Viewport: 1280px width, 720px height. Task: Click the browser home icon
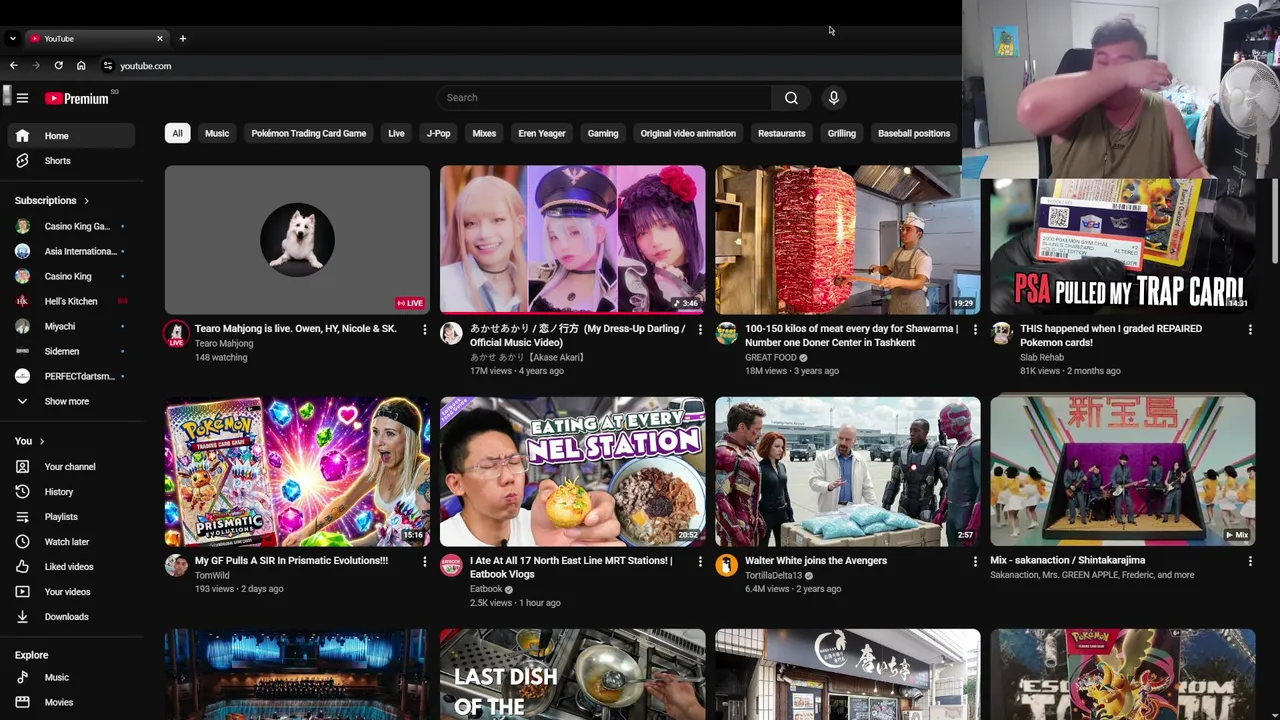(81, 66)
